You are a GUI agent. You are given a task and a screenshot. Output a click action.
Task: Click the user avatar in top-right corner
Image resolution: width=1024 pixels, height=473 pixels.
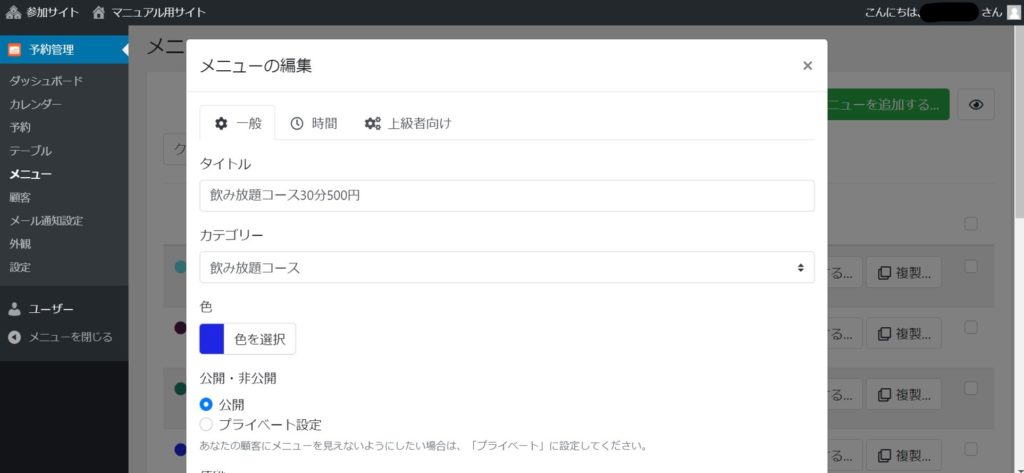[1014, 12]
